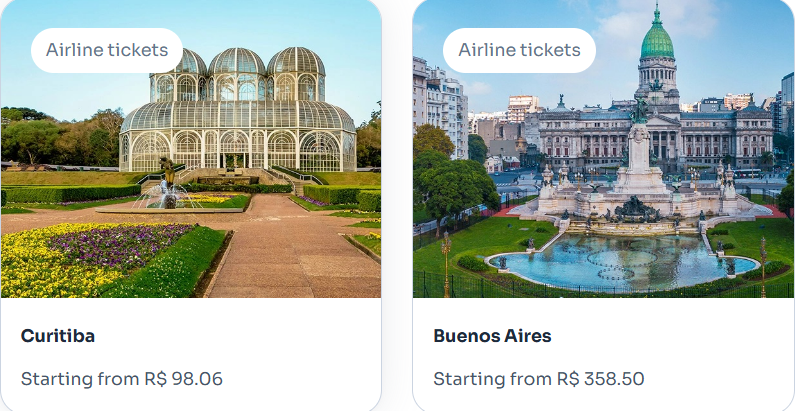Click the fountain pond in Buenos Aires photo
Screen dimensions: 799x411
620,262
